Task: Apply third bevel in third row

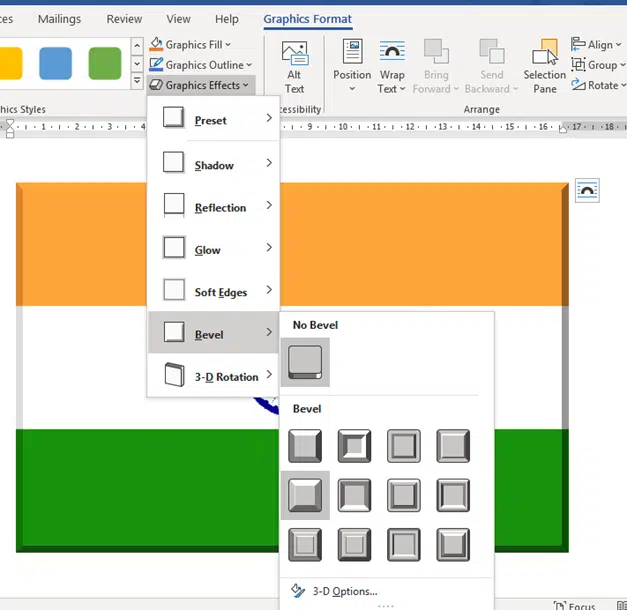Action: 404,545
